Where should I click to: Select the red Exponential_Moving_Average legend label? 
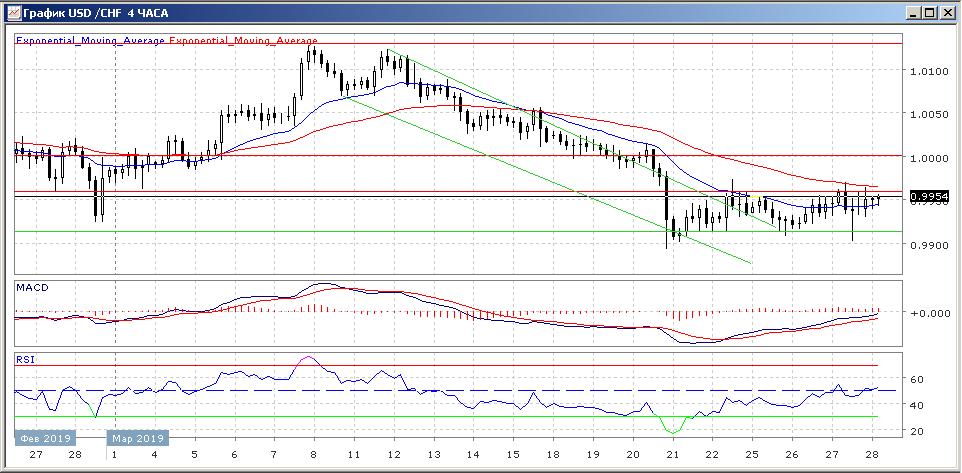pyautogui.click(x=244, y=41)
